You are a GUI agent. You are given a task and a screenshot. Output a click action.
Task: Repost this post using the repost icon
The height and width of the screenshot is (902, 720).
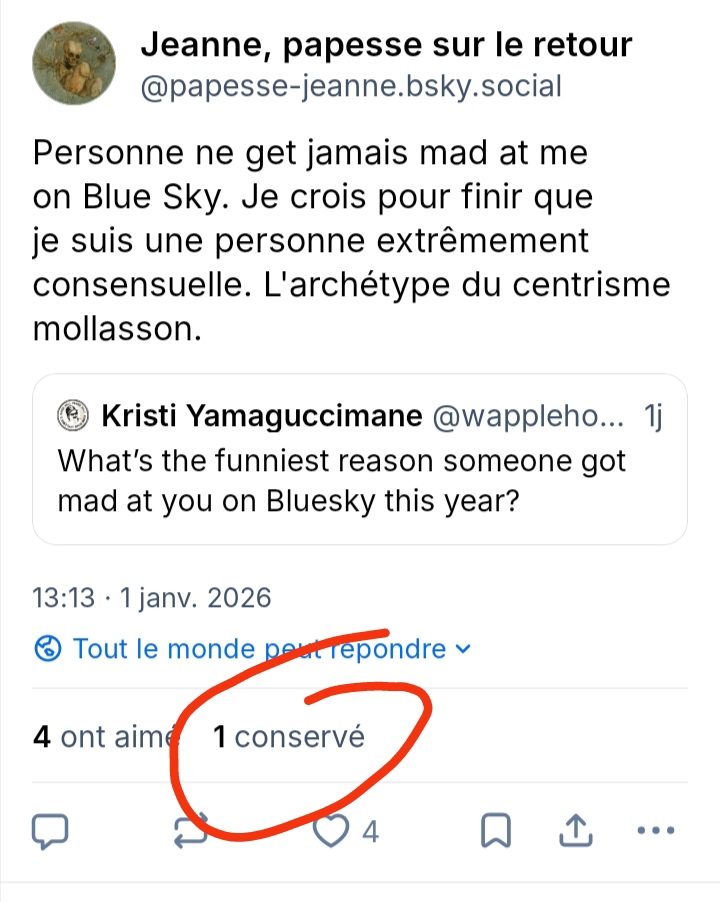pos(192,830)
